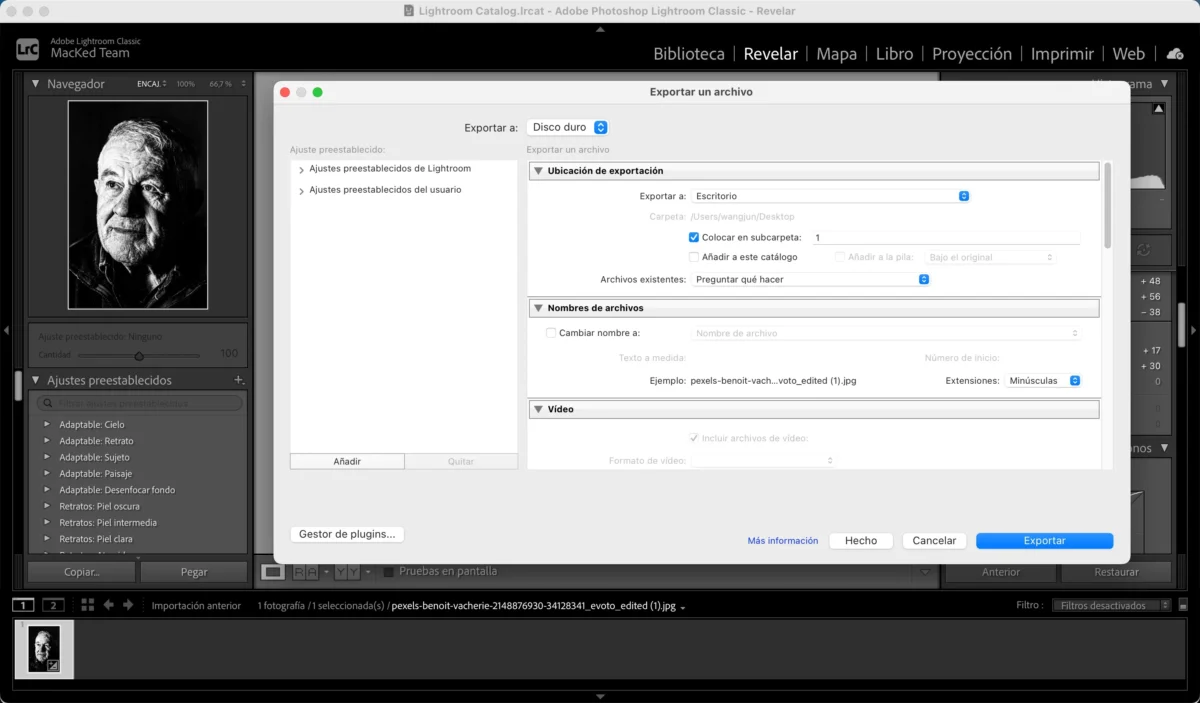Image resolution: width=1200 pixels, height=703 pixels.
Task: Select the loupe view icon below the photo
Action: click(x=272, y=572)
